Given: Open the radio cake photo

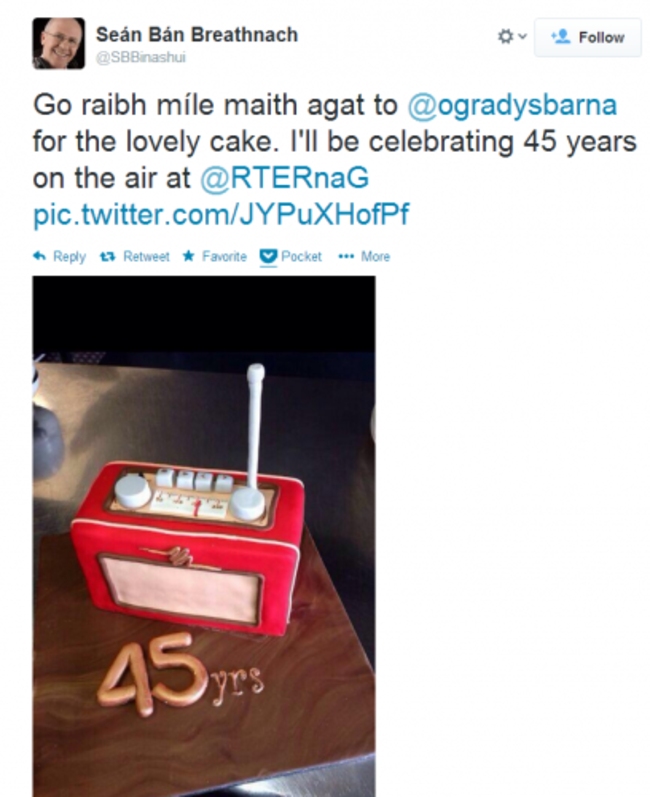Looking at the screenshot, I should click(x=204, y=536).
